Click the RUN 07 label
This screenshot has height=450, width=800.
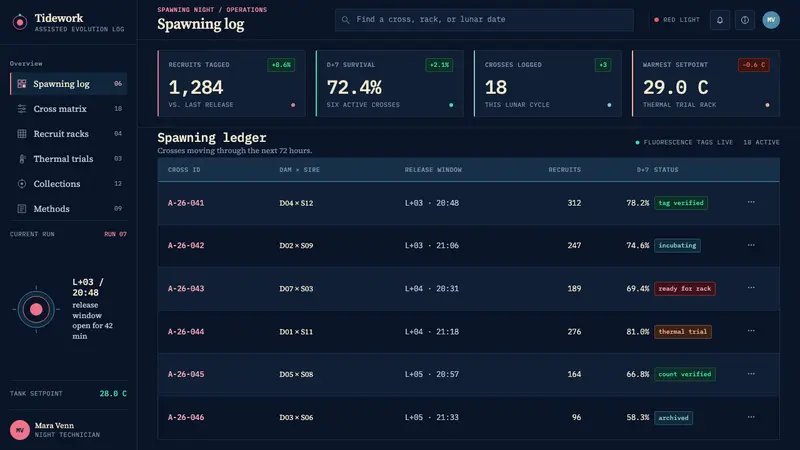[x=115, y=234]
